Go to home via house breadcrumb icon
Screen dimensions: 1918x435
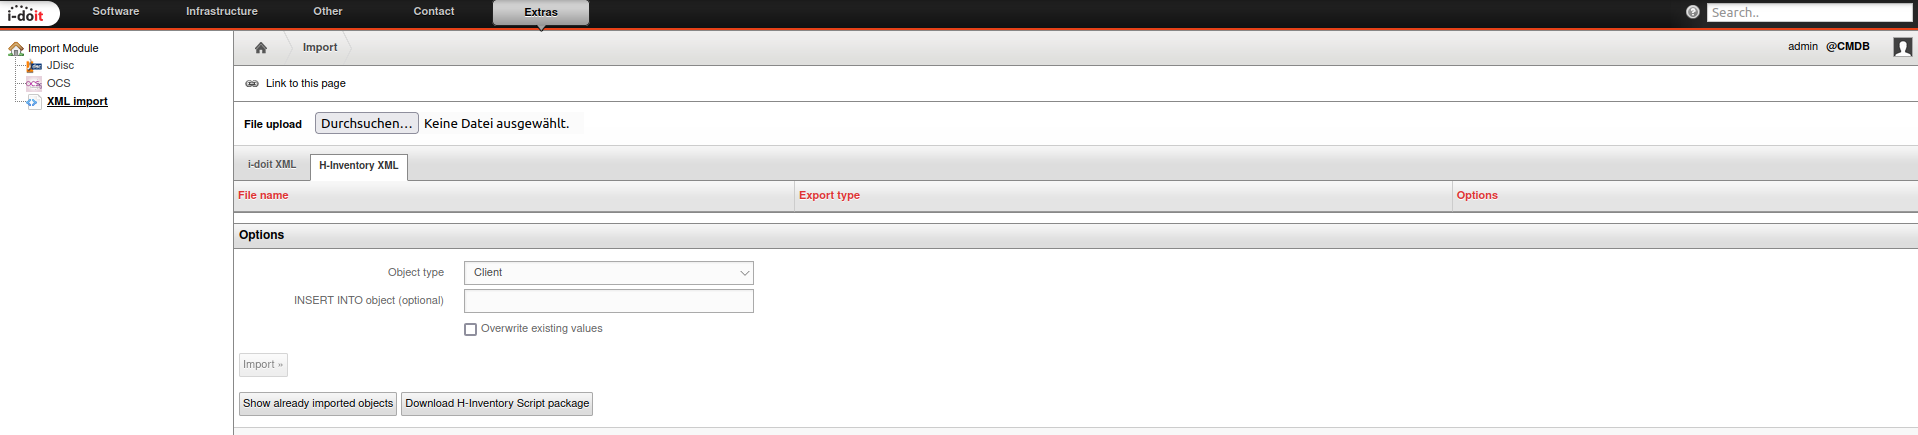pyautogui.click(x=261, y=48)
